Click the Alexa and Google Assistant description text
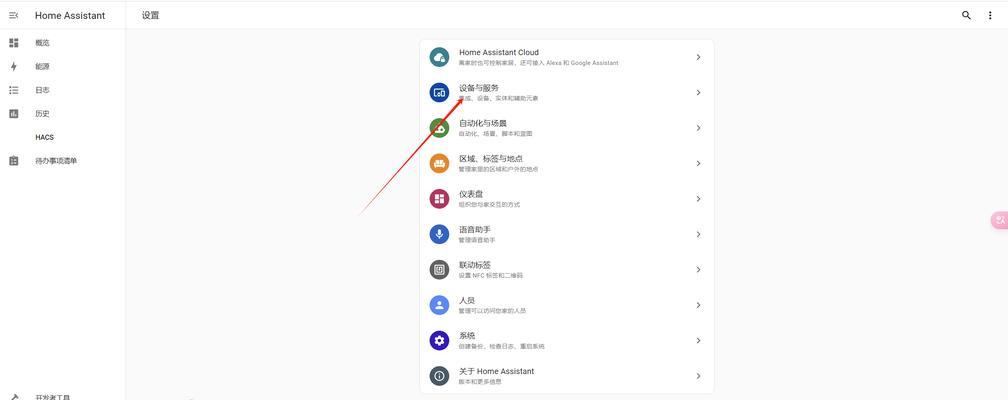This screenshot has width=1008, height=400. click(x=539, y=63)
